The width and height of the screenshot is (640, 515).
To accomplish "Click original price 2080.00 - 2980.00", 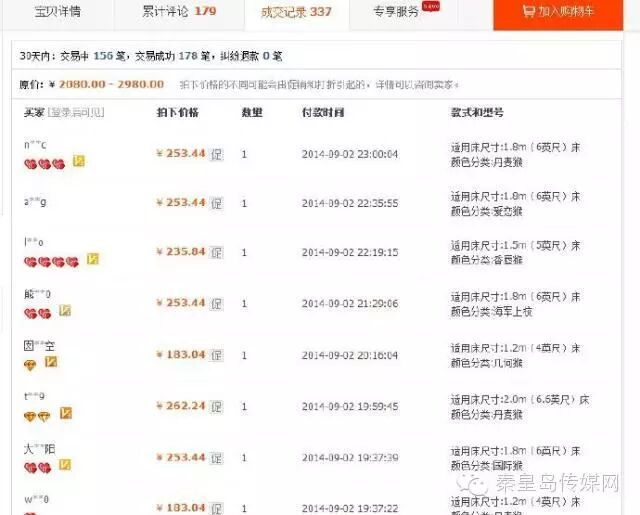I will pyautogui.click(x=111, y=84).
